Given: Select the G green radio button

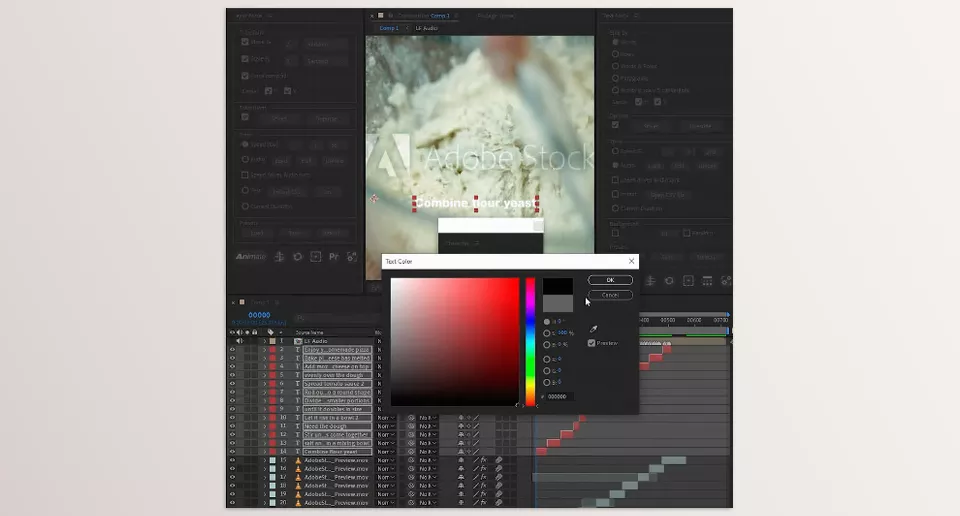Looking at the screenshot, I should coord(547,371).
